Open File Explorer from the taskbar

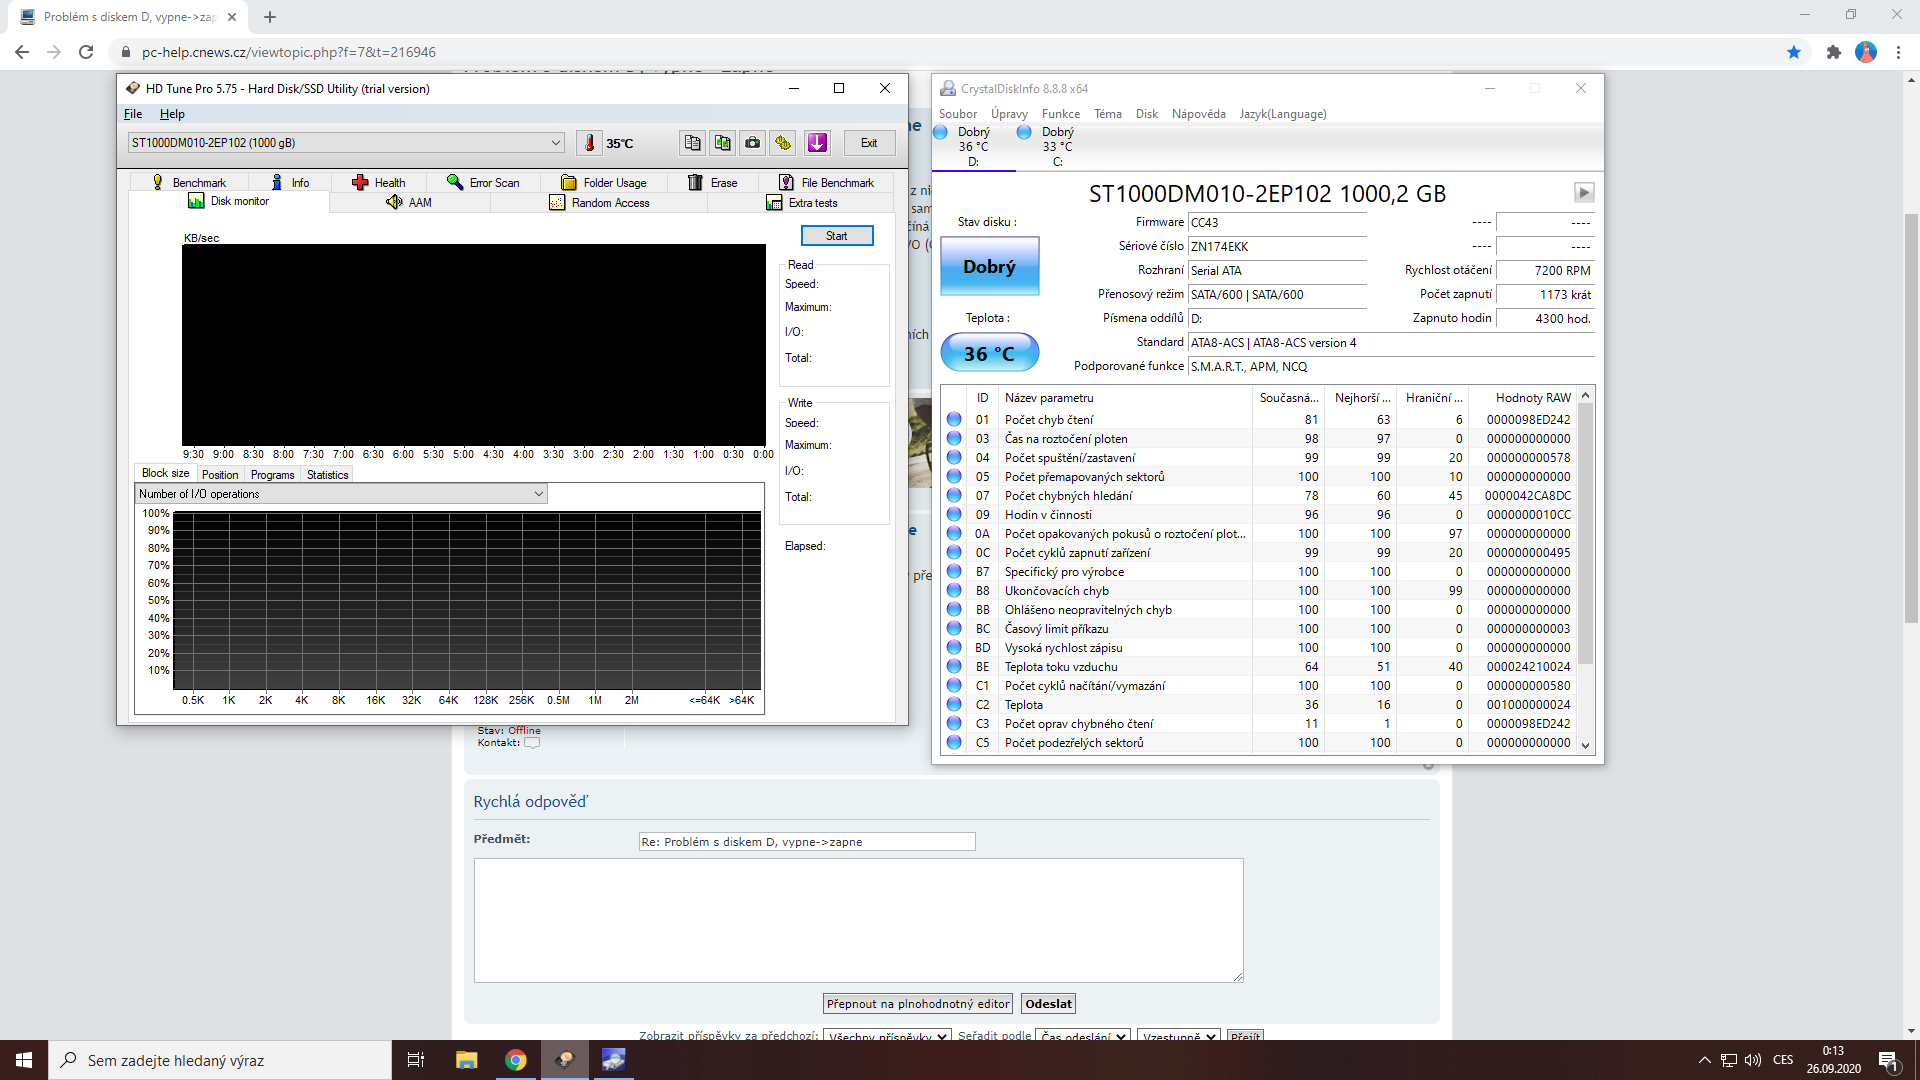point(466,1060)
